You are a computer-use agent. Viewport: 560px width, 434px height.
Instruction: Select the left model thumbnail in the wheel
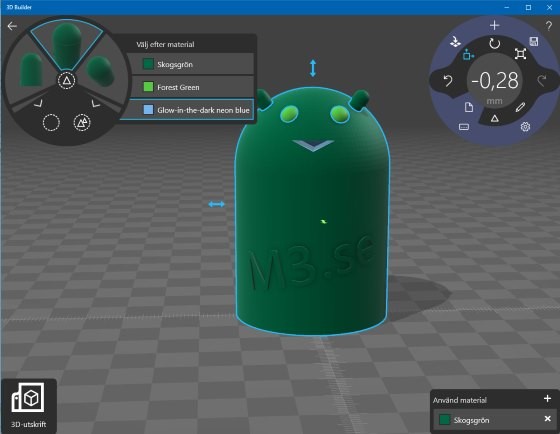click(31, 70)
